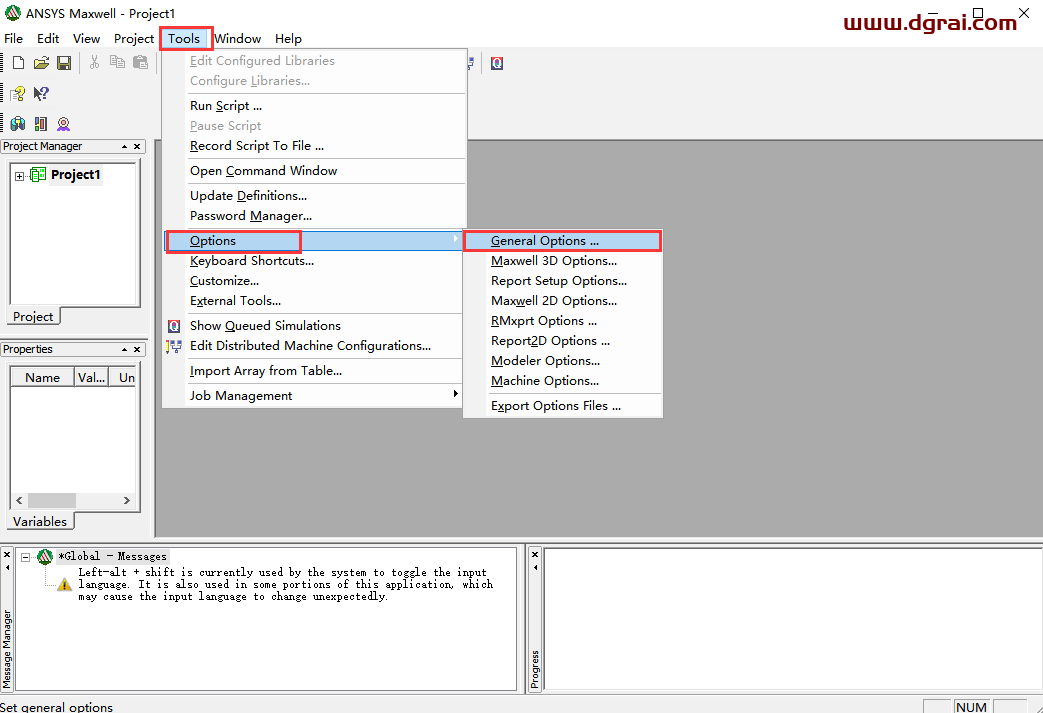Pin arrow on Project Manager panel header

click(124, 146)
